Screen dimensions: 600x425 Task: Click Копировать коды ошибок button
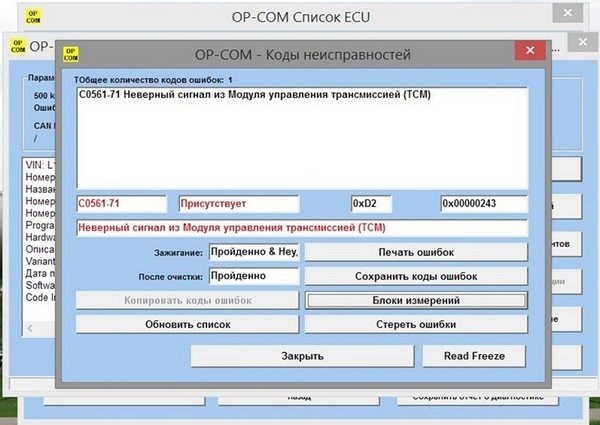tap(187, 300)
